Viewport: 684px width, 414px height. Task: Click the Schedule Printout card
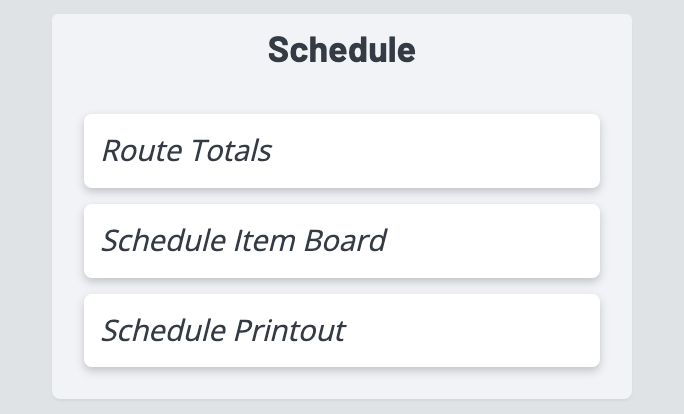tap(341, 331)
